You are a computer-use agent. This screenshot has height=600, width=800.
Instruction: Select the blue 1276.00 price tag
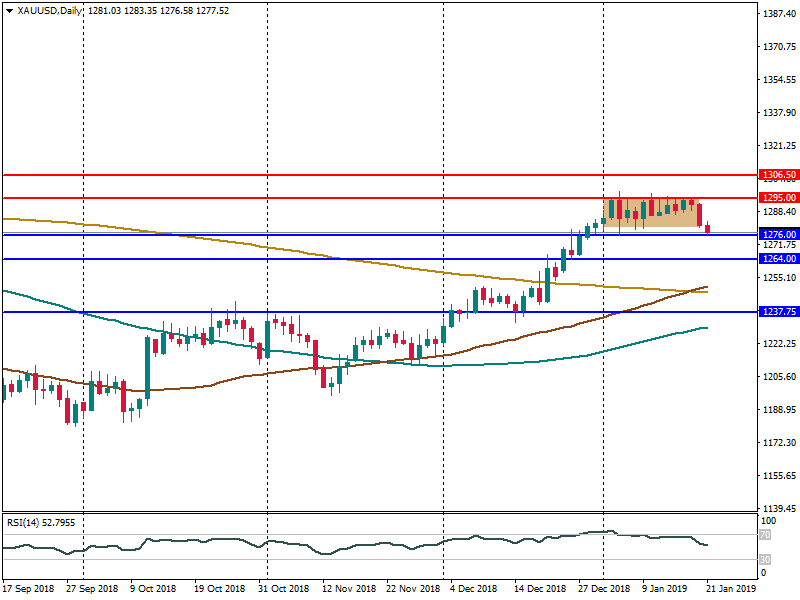(778, 235)
